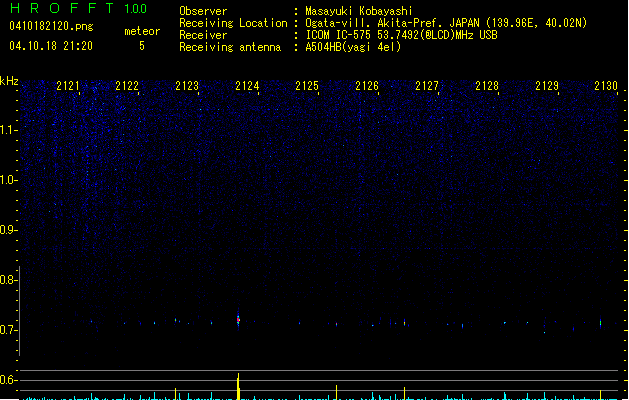629x400 pixels.
Task: Click the 2122 time axis label
Action: coord(127,86)
